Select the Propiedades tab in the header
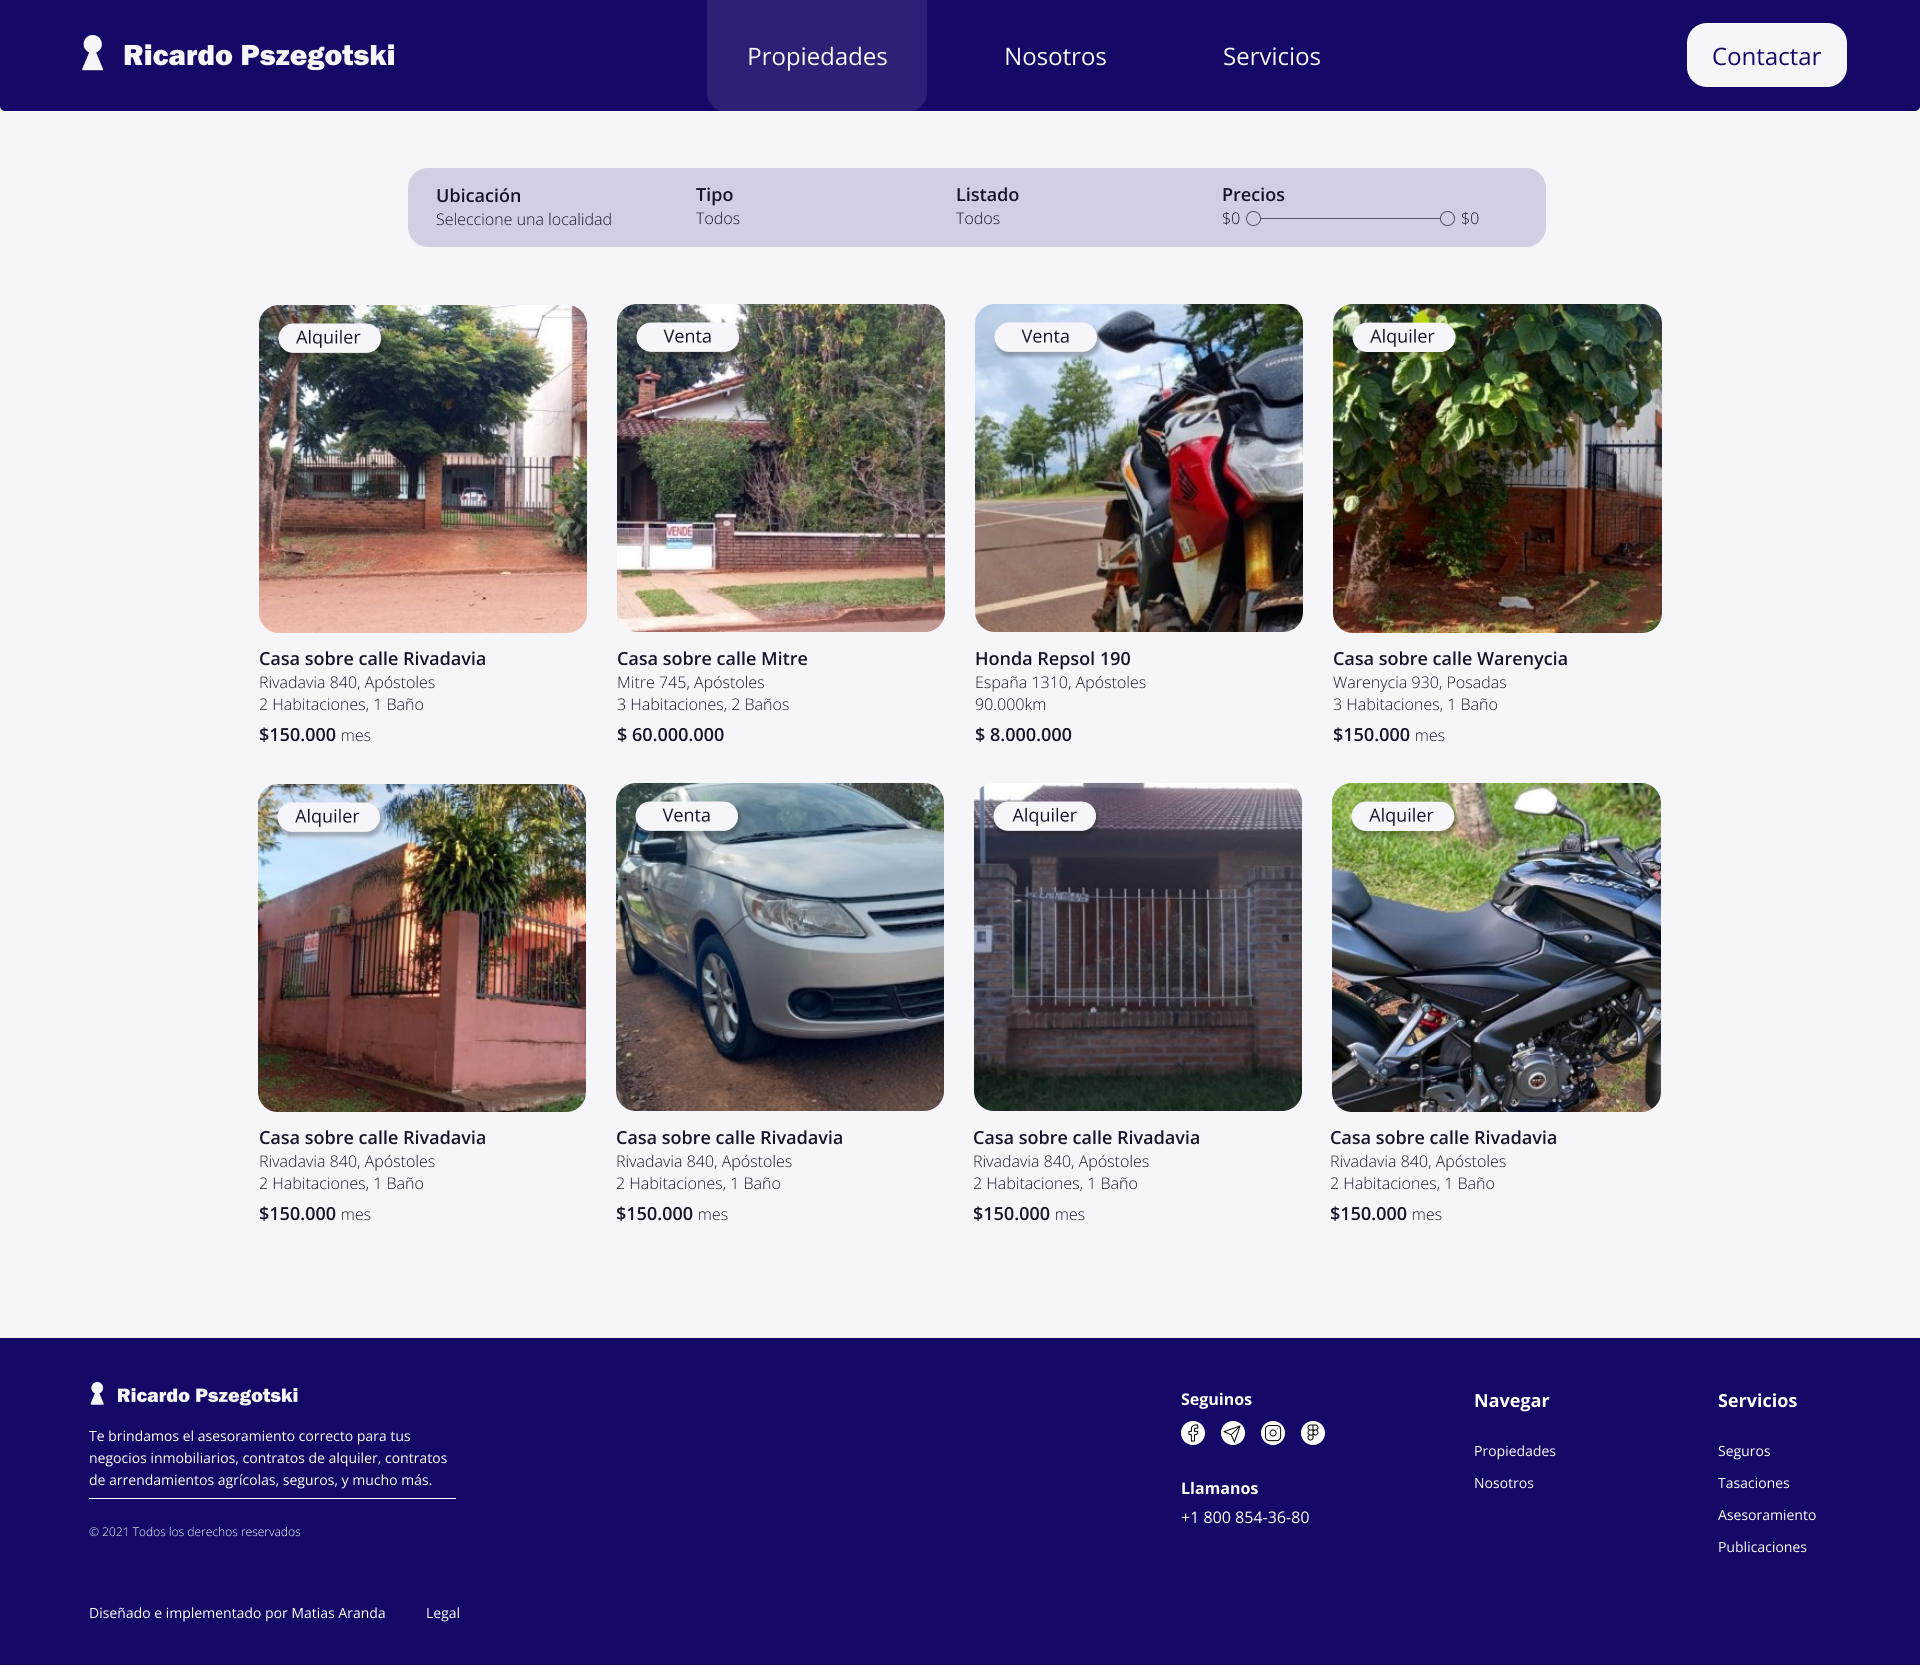Viewport: 1920px width, 1665px height. click(x=817, y=56)
